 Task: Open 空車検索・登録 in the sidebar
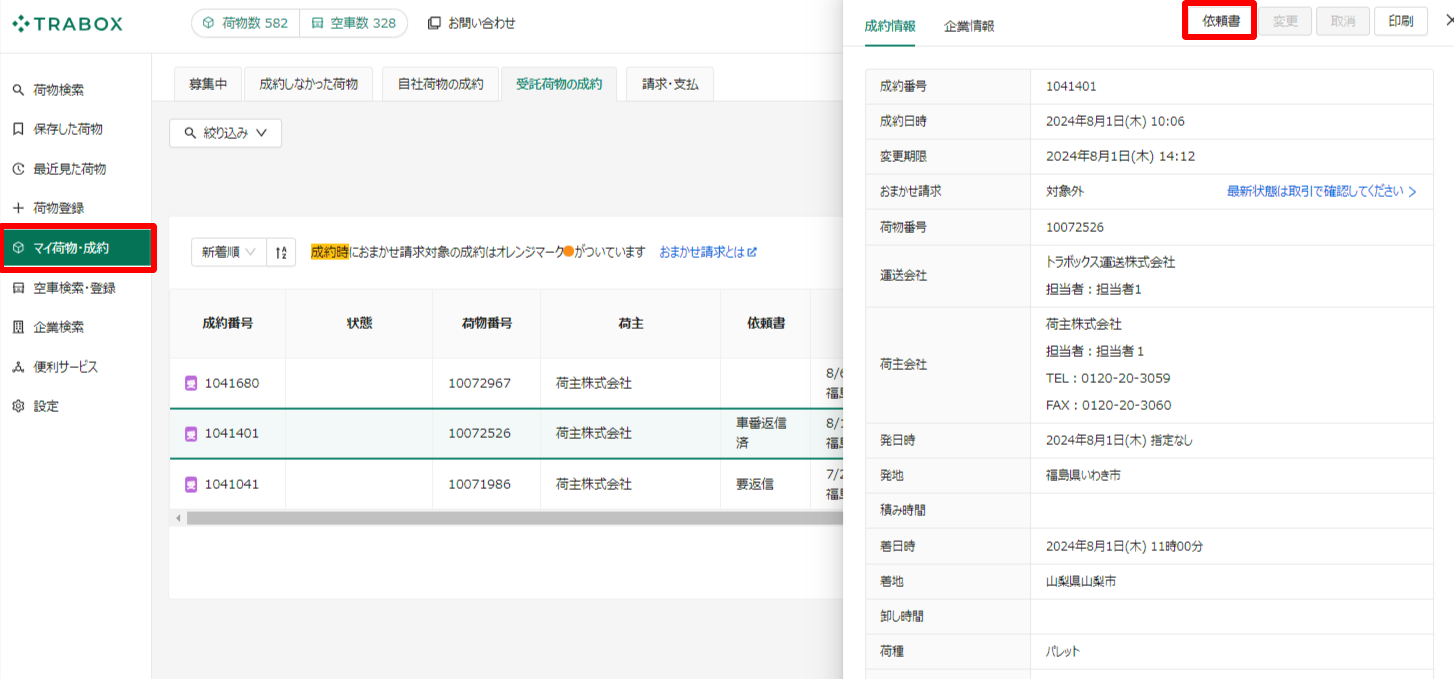pyautogui.click(x=75, y=288)
